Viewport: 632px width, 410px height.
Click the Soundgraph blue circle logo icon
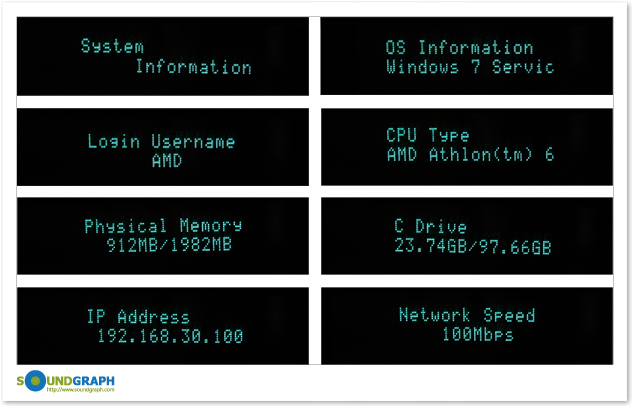[35, 381]
